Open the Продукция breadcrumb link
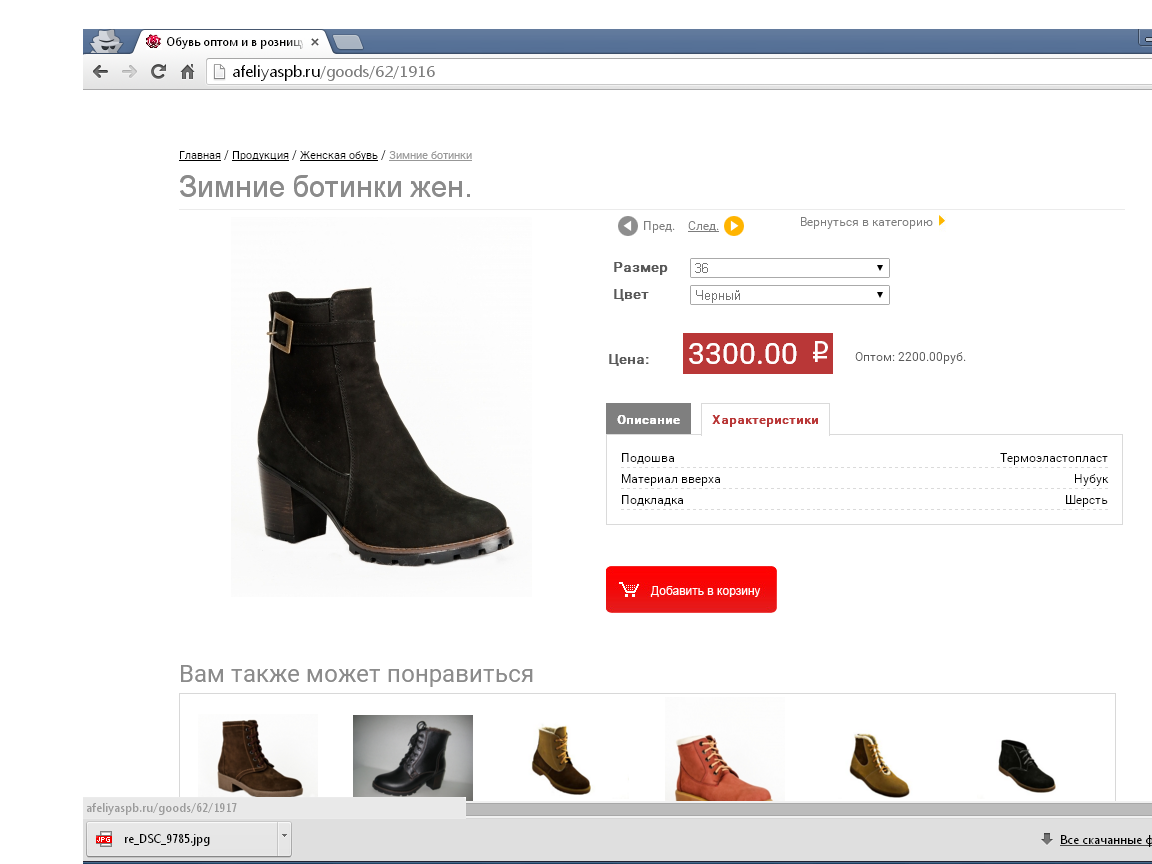 pyautogui.click(x=260, y=155)
